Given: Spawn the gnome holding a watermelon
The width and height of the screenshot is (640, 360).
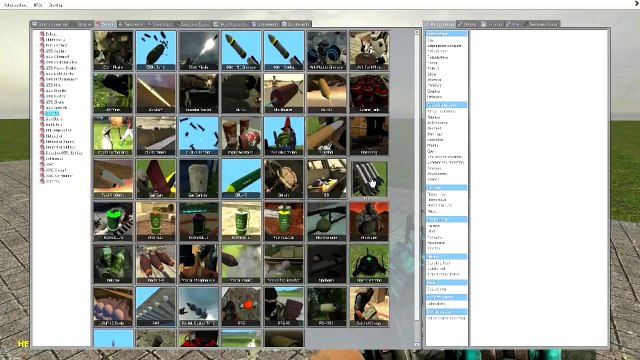Looking at the screenshot, I should coord(284,136).
